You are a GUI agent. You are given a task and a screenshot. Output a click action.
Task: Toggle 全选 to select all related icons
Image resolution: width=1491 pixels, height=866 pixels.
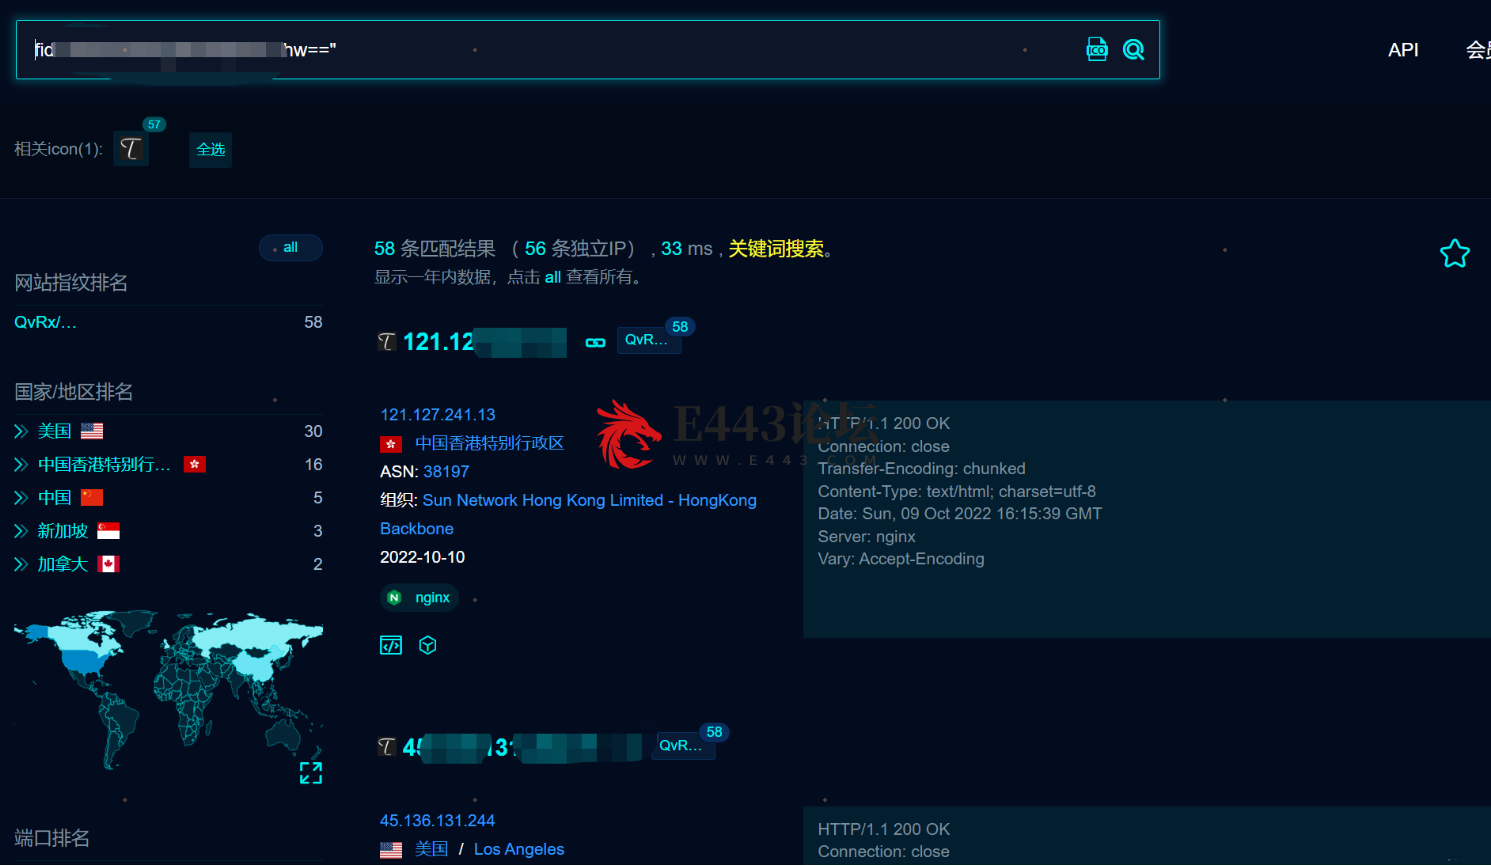point(210,149)
